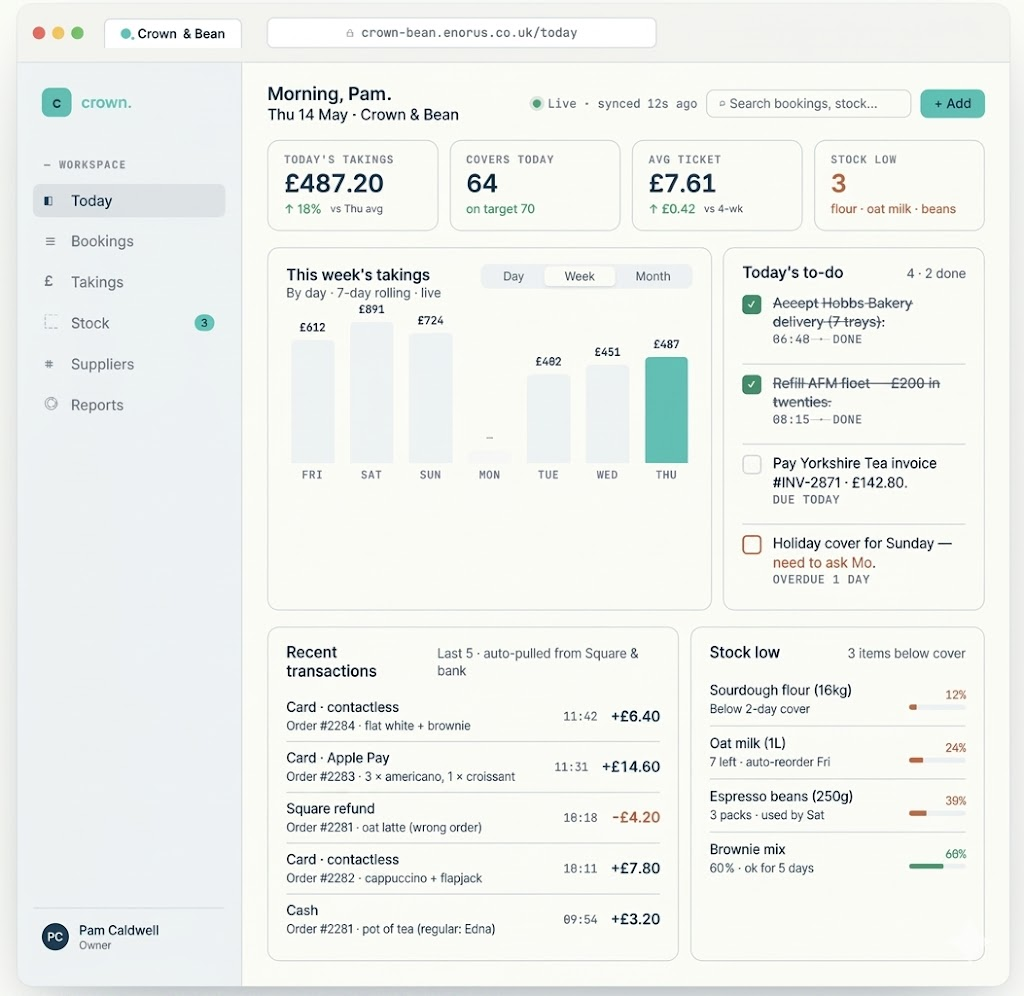Screen dimensions: 1024x996
Task: Open Today in the sidebar
Action: coord(129,201)
